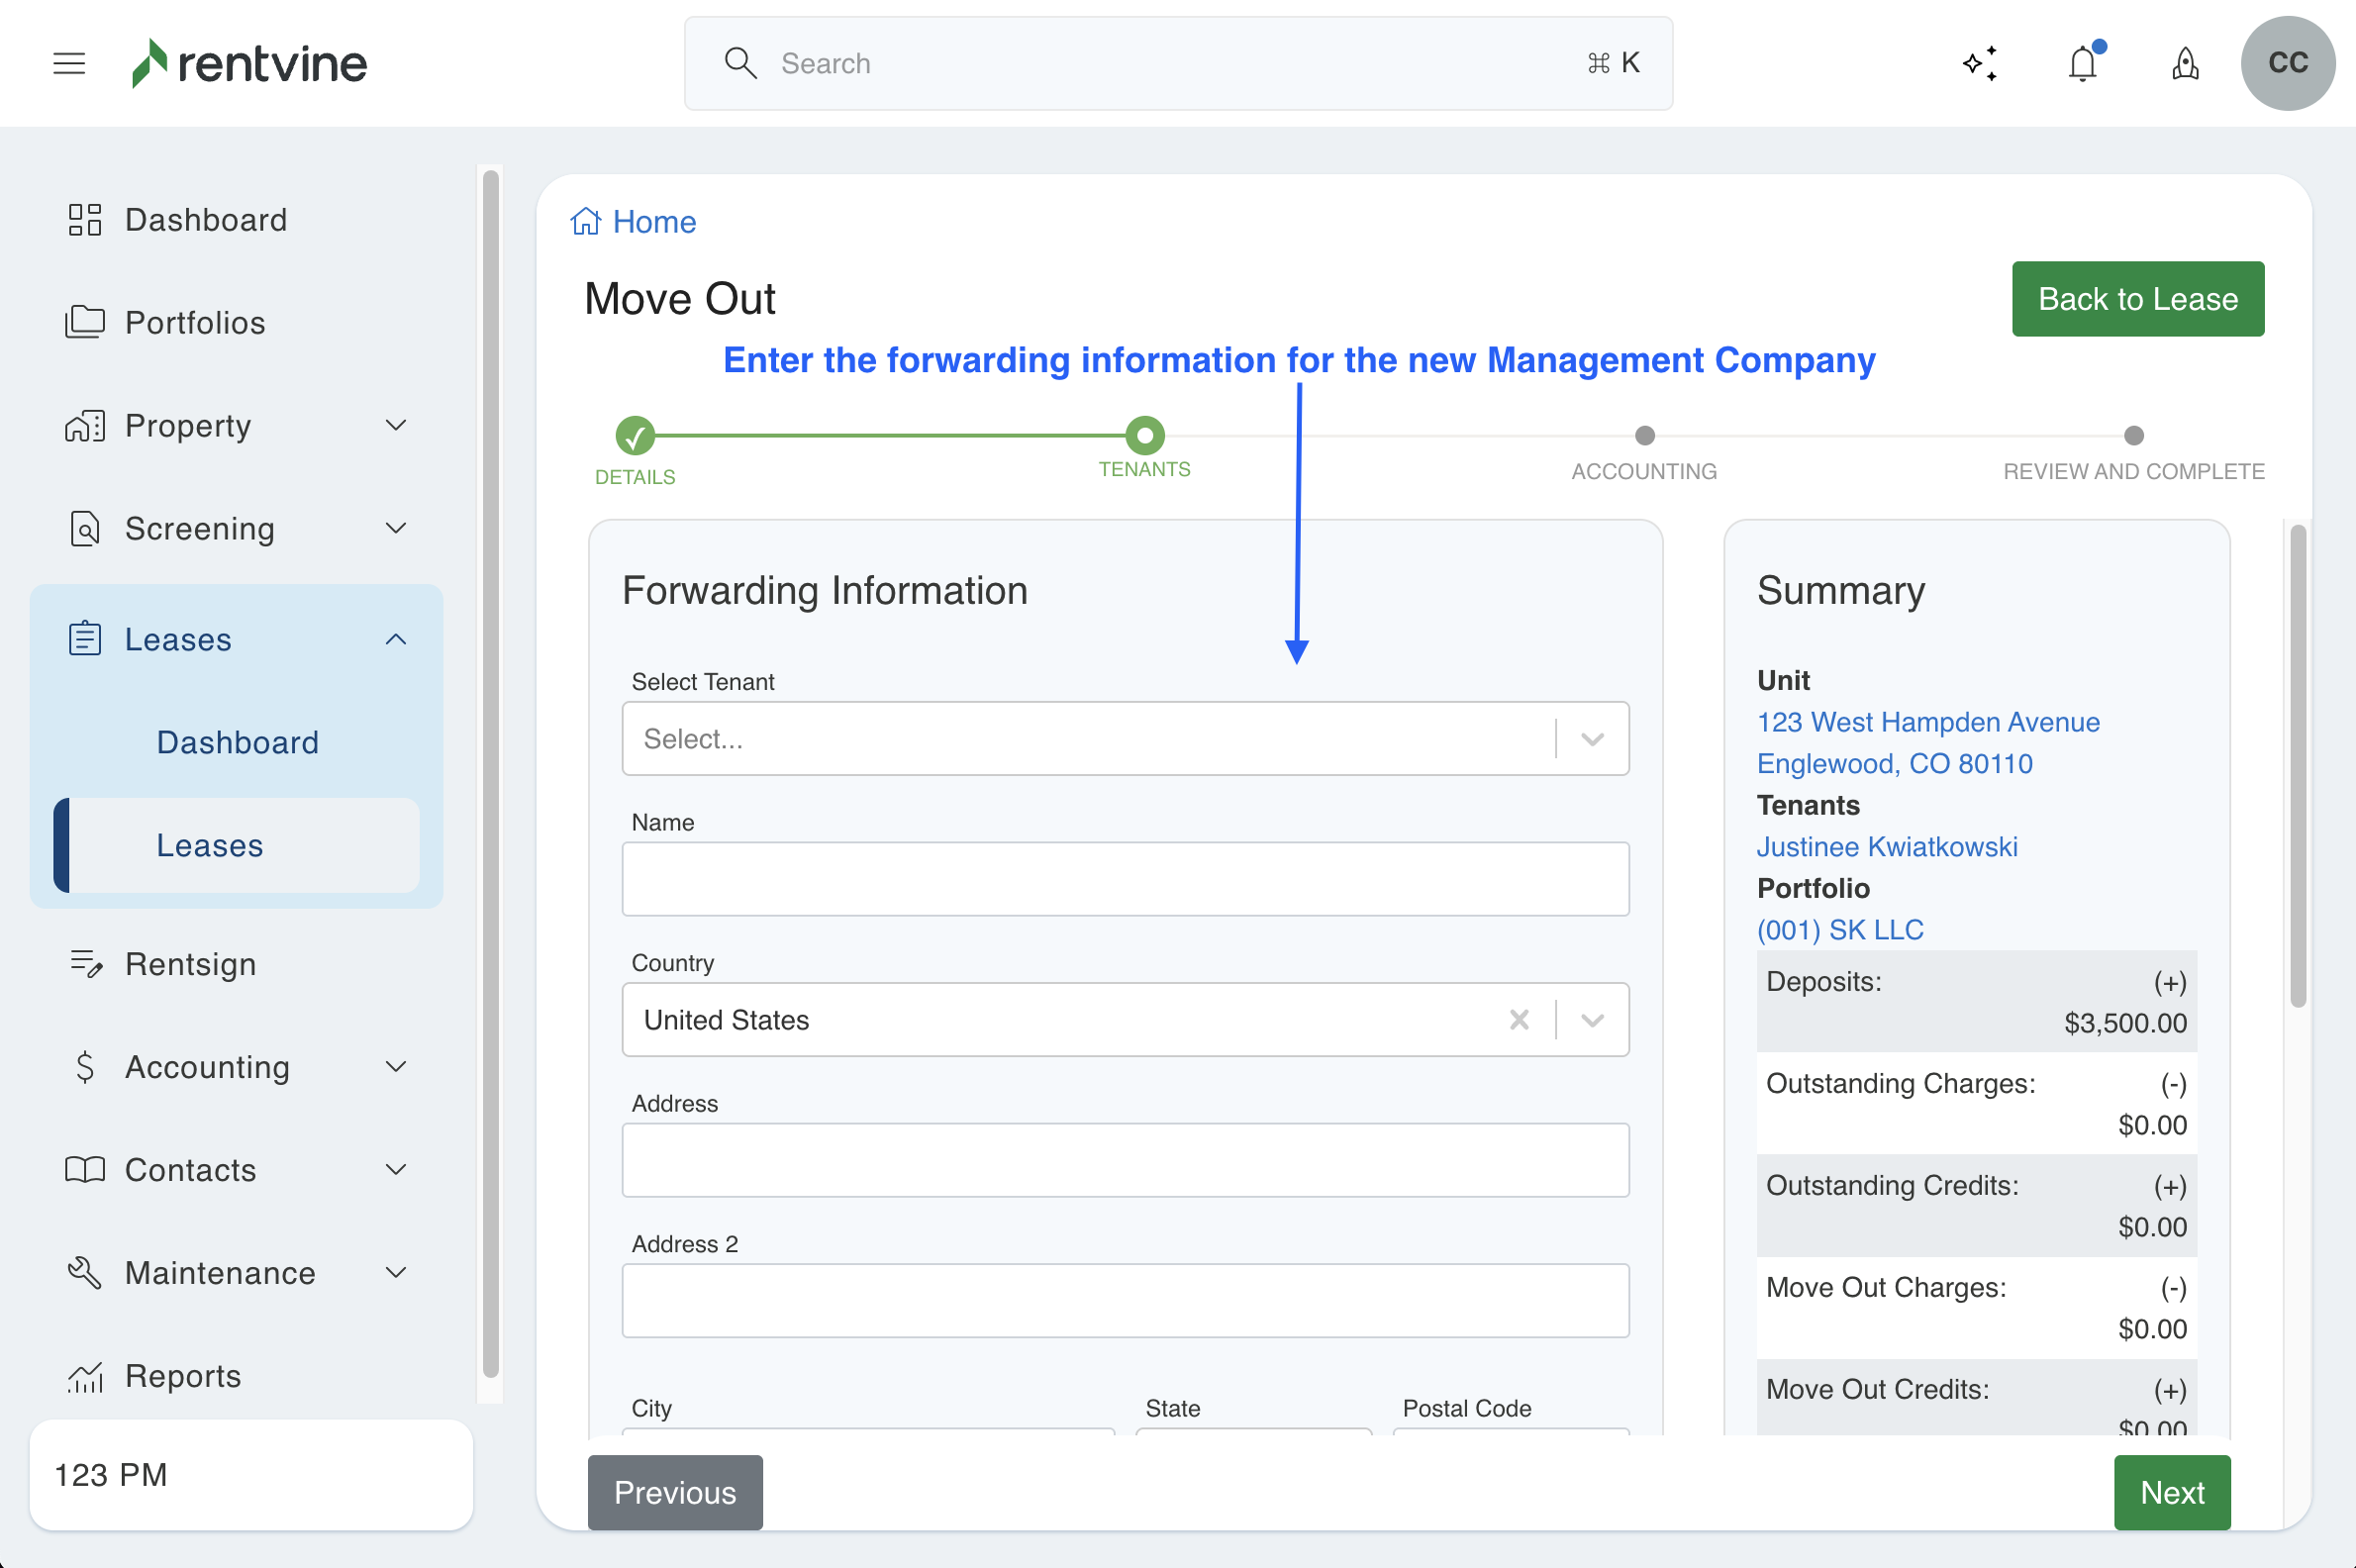
Task: Click the notifications bell icon
Action: point(2083,64)
